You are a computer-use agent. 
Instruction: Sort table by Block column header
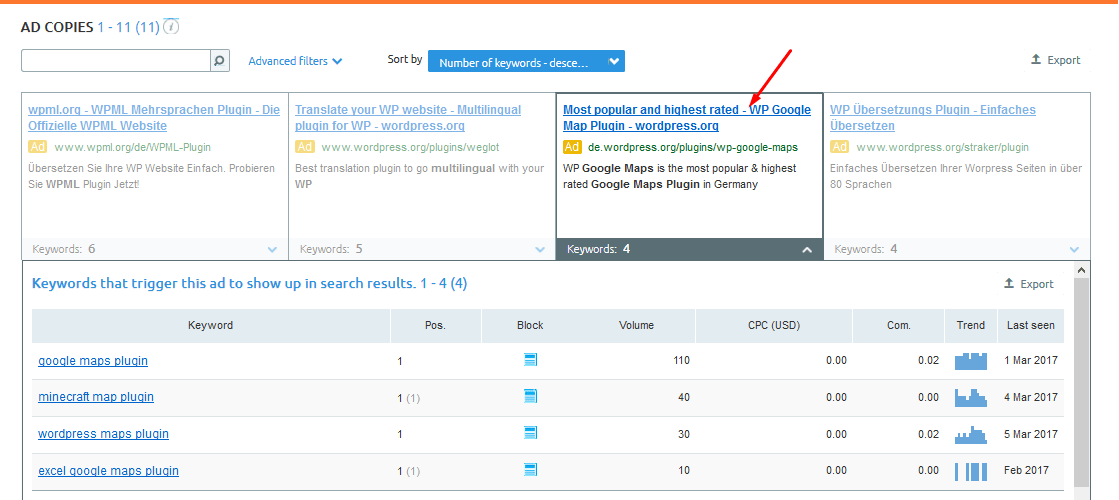coord(530,325)
